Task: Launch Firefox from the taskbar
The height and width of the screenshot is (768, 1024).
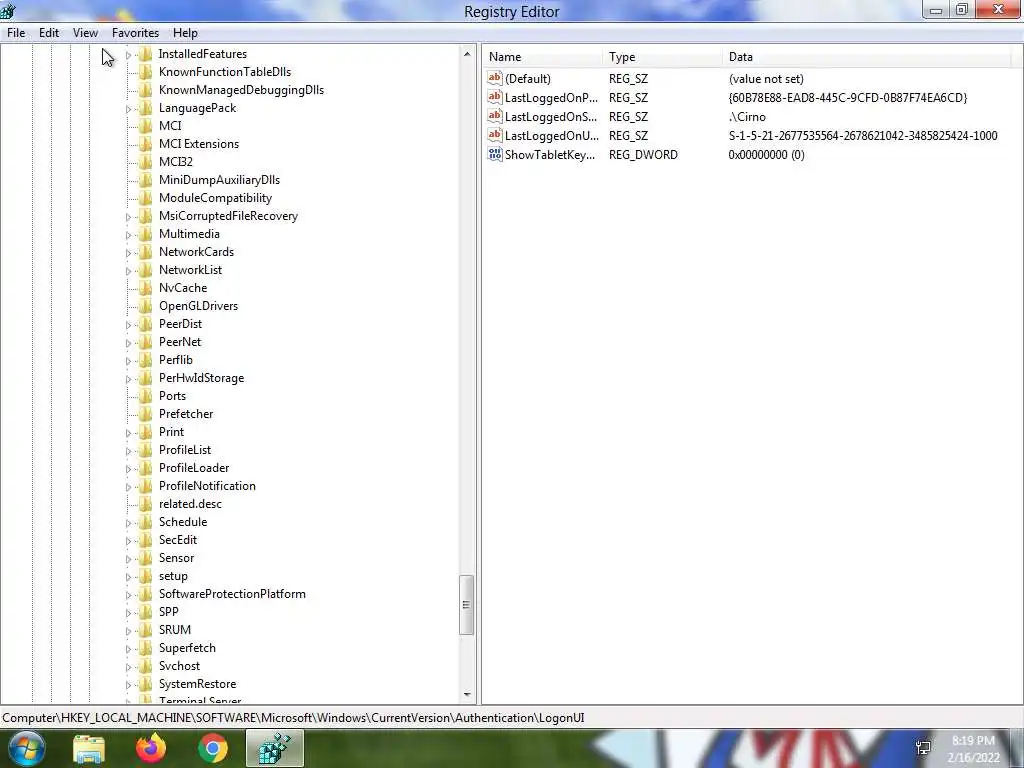Action: [151, 748]
